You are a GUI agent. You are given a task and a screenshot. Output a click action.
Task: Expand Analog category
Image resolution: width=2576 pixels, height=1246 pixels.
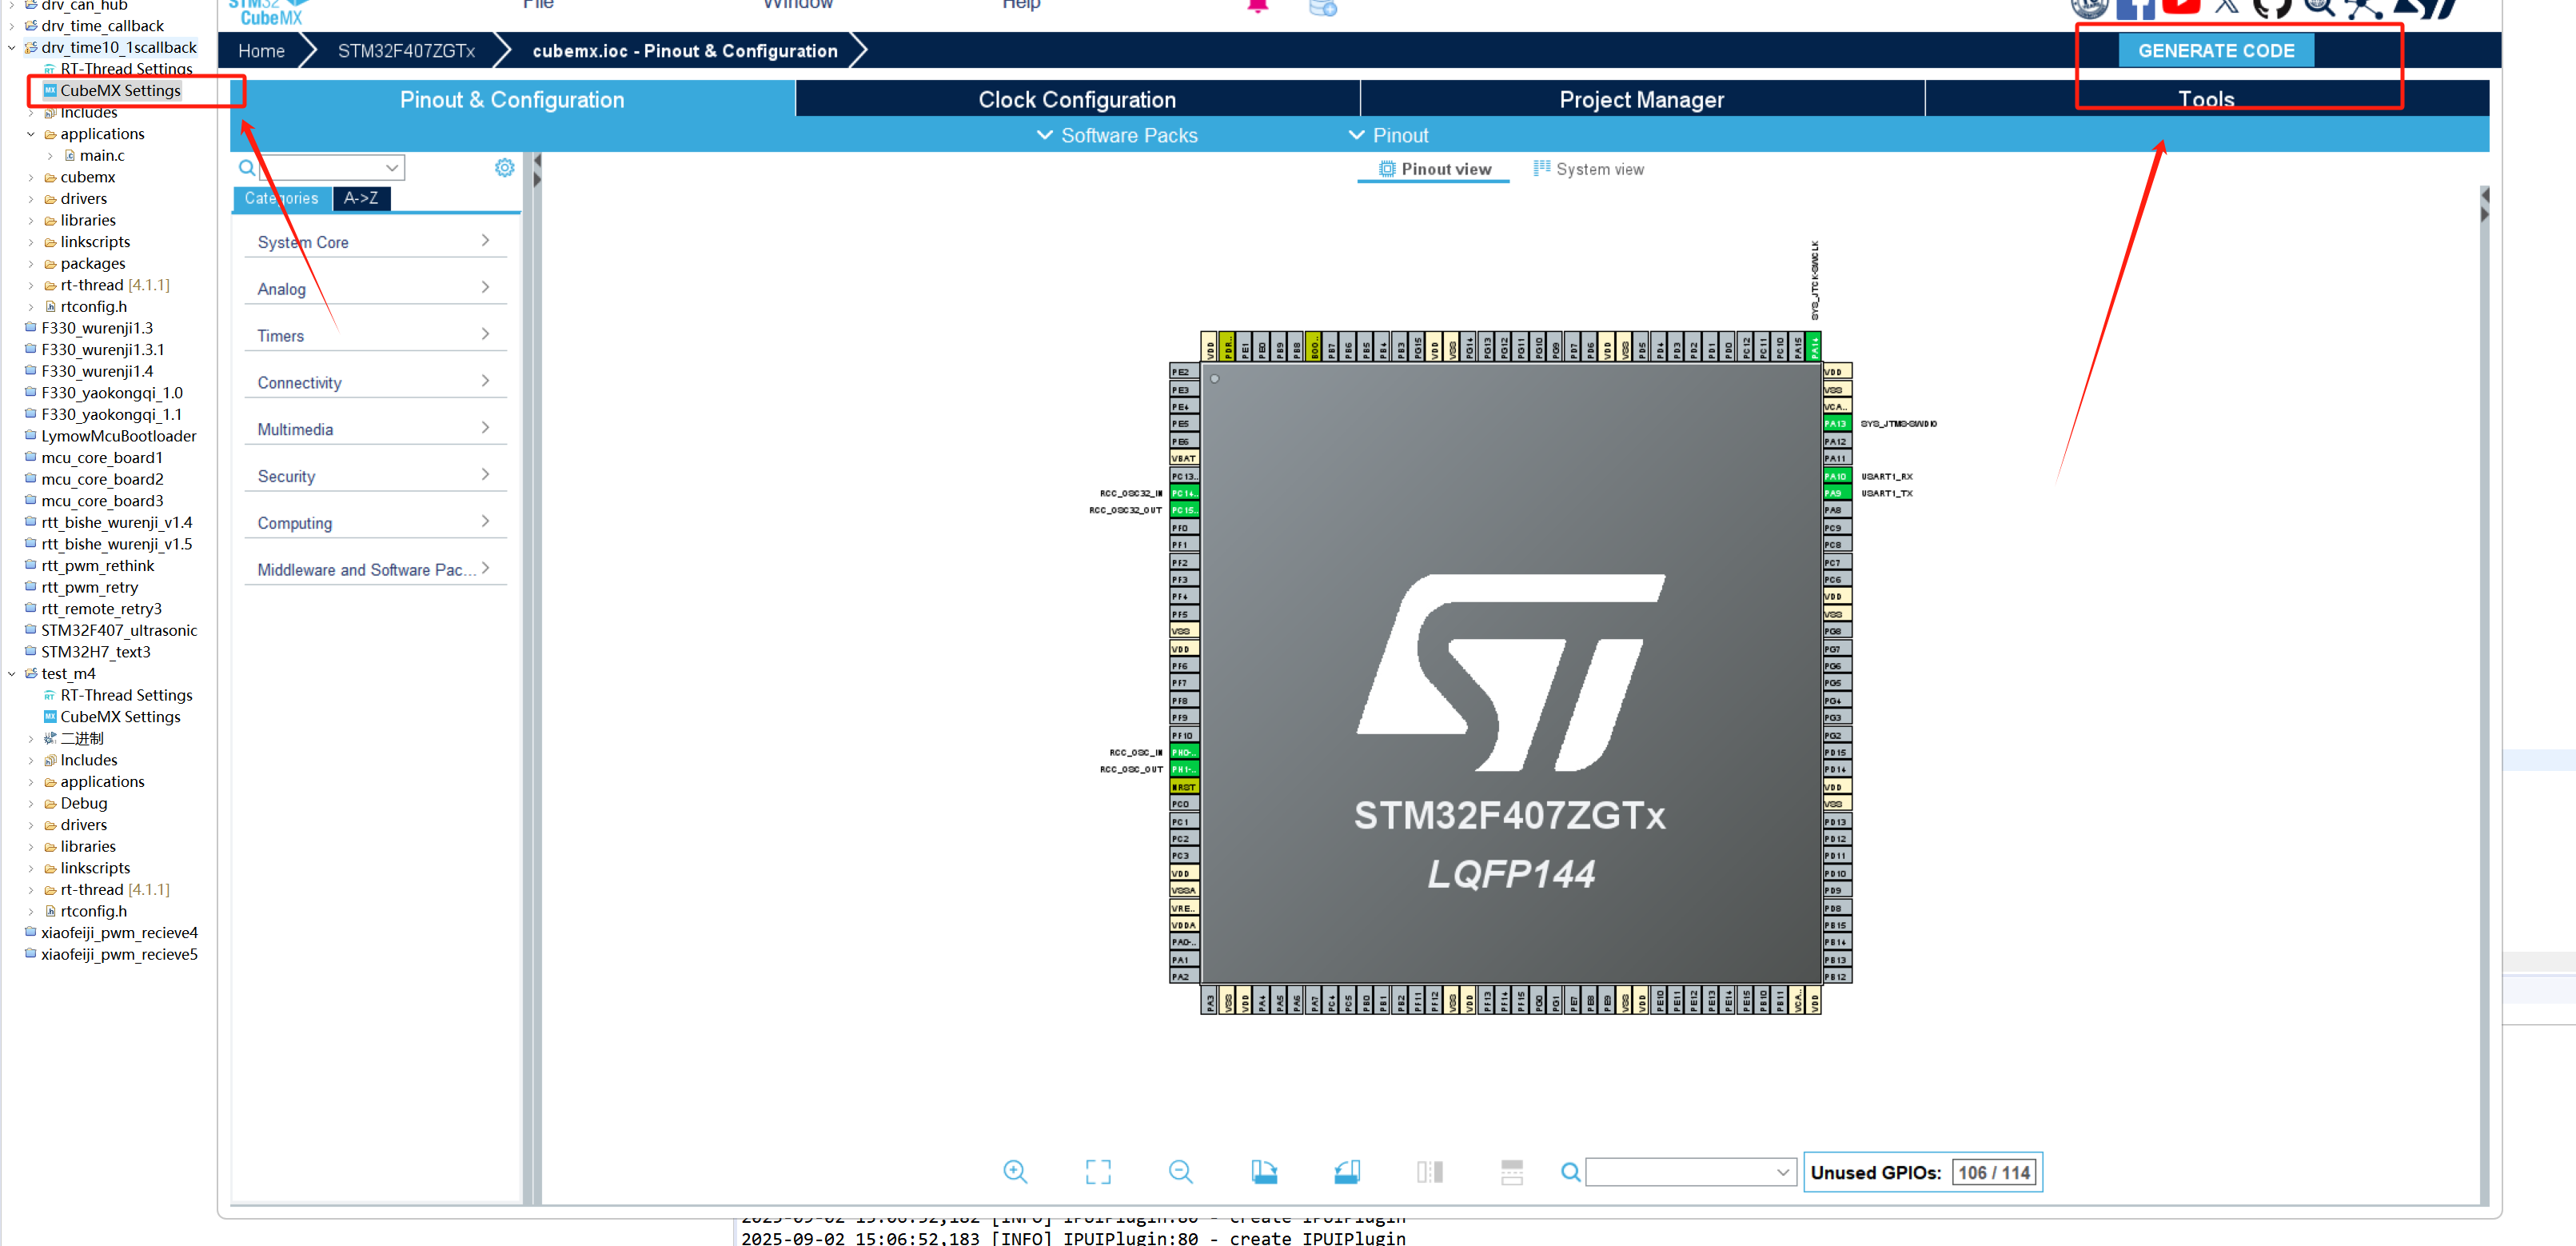coord(375,289)
